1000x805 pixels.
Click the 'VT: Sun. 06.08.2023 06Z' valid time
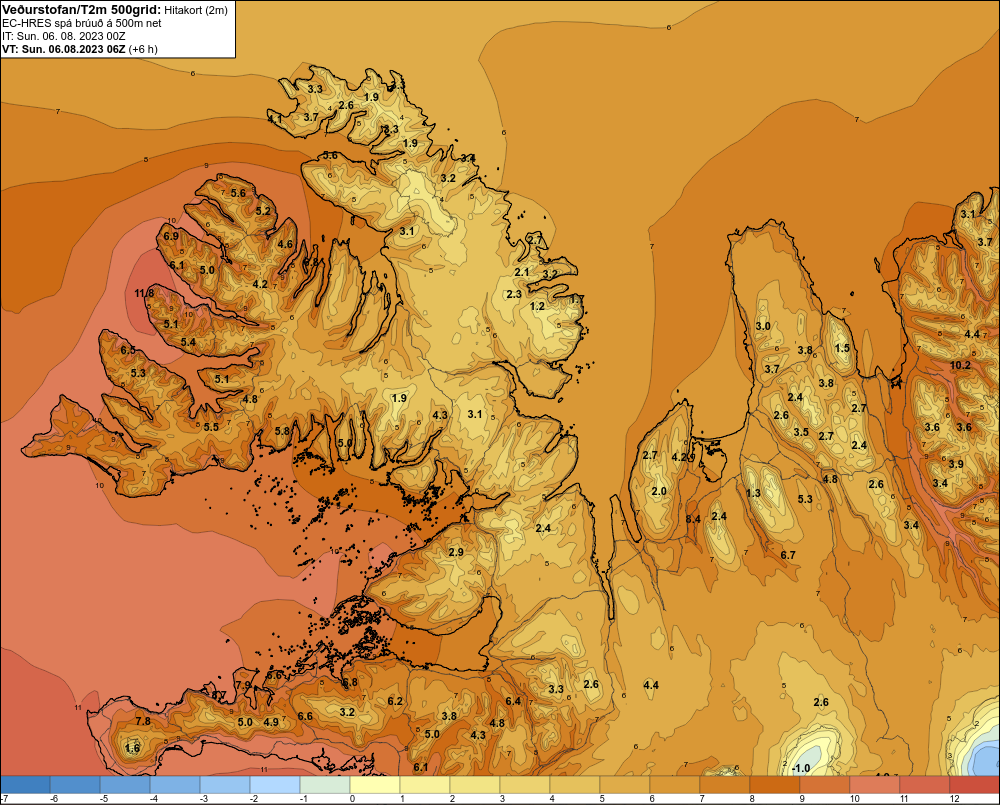64,49
